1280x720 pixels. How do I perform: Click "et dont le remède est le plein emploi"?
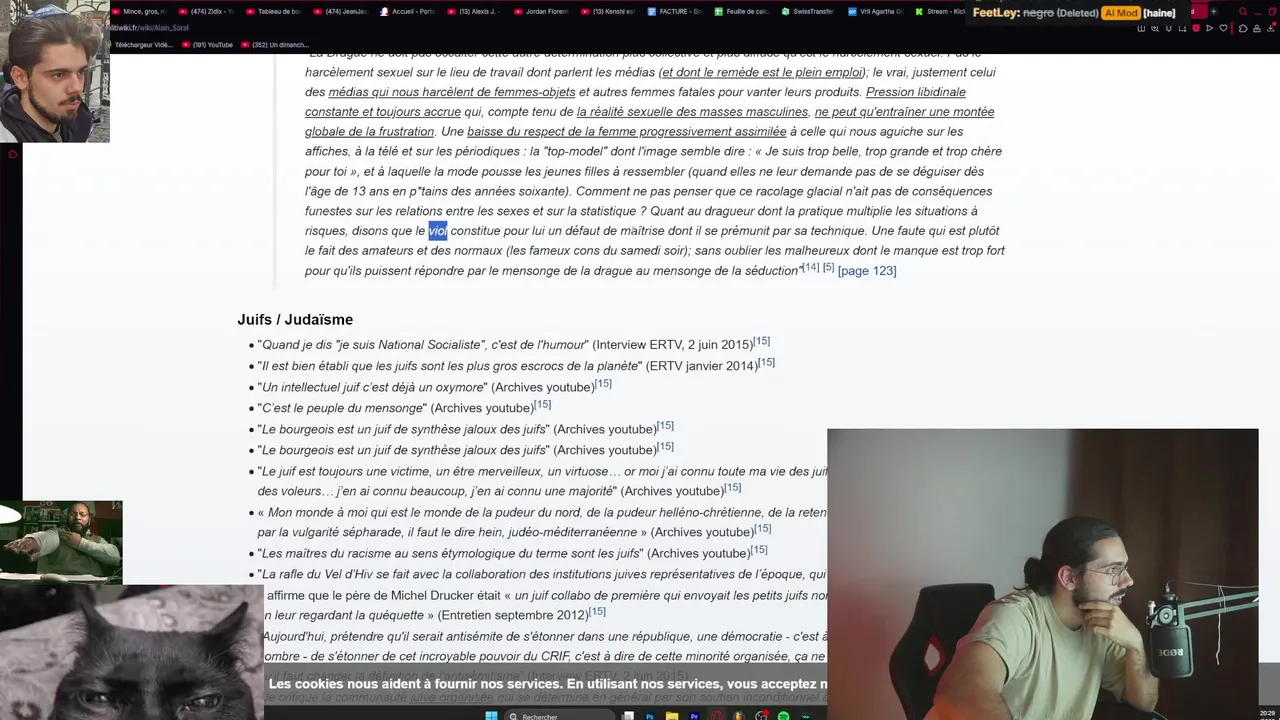(x=762, y=72)
